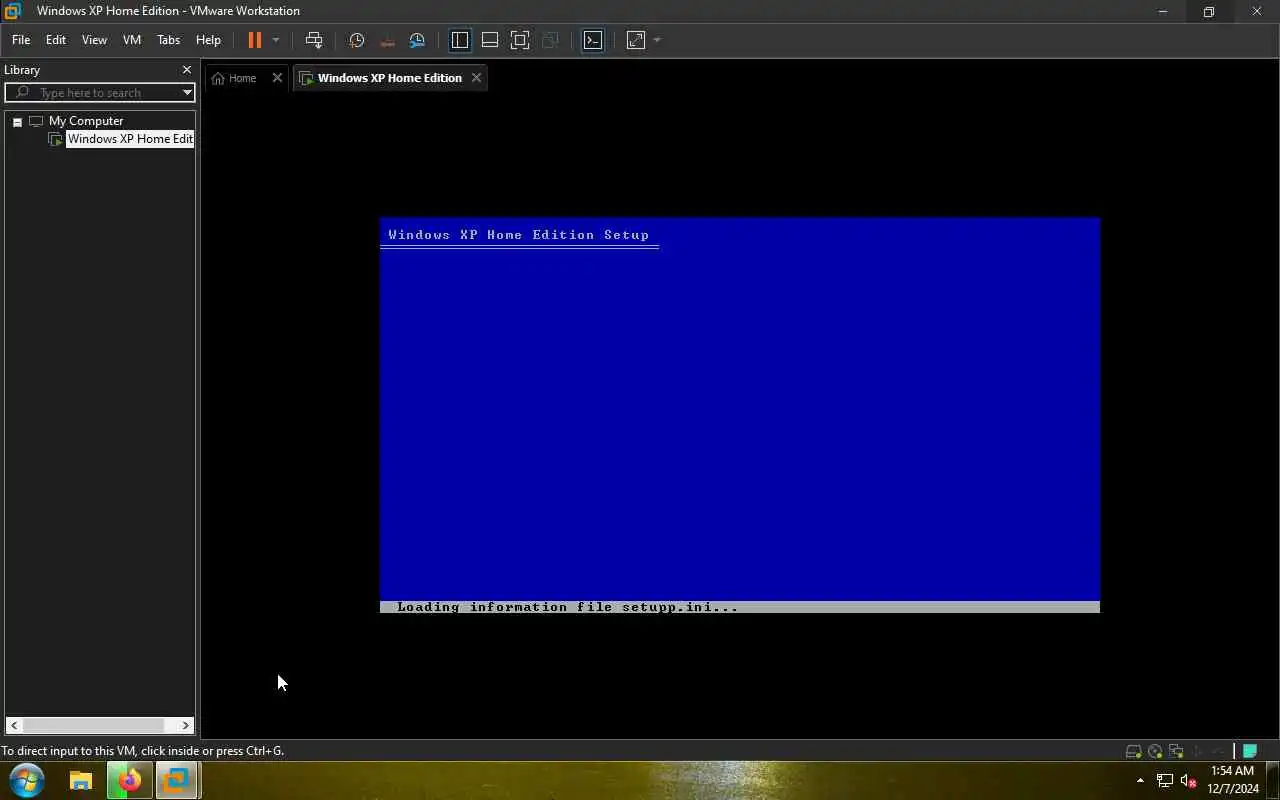
Task: Open the snapshot manager
Action: pos(417,40)
